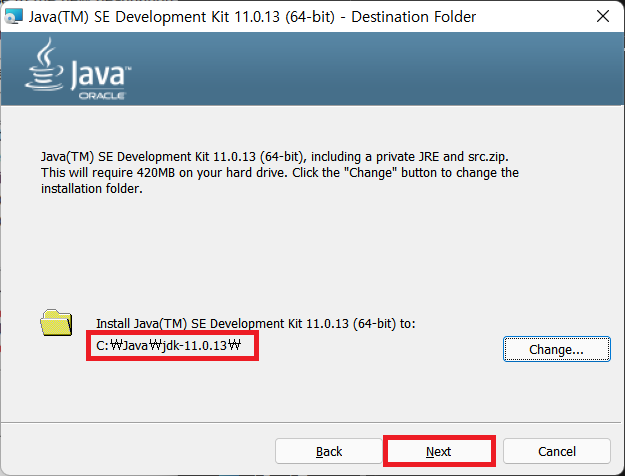Click the window title 'Destination Folder'

pos(413,17)
